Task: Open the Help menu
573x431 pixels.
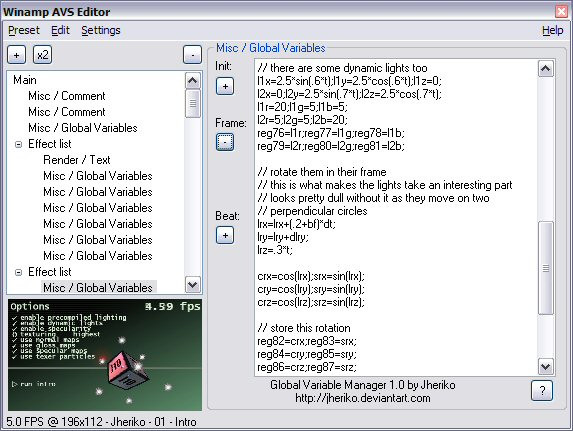Action: coord(553,30)
